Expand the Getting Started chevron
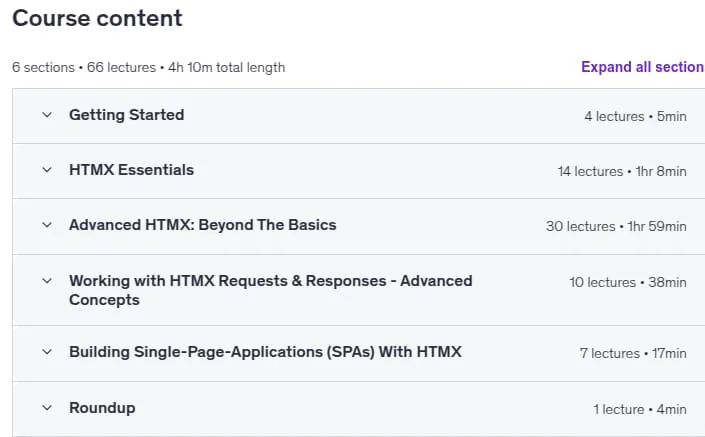 [x=47, y=115]
